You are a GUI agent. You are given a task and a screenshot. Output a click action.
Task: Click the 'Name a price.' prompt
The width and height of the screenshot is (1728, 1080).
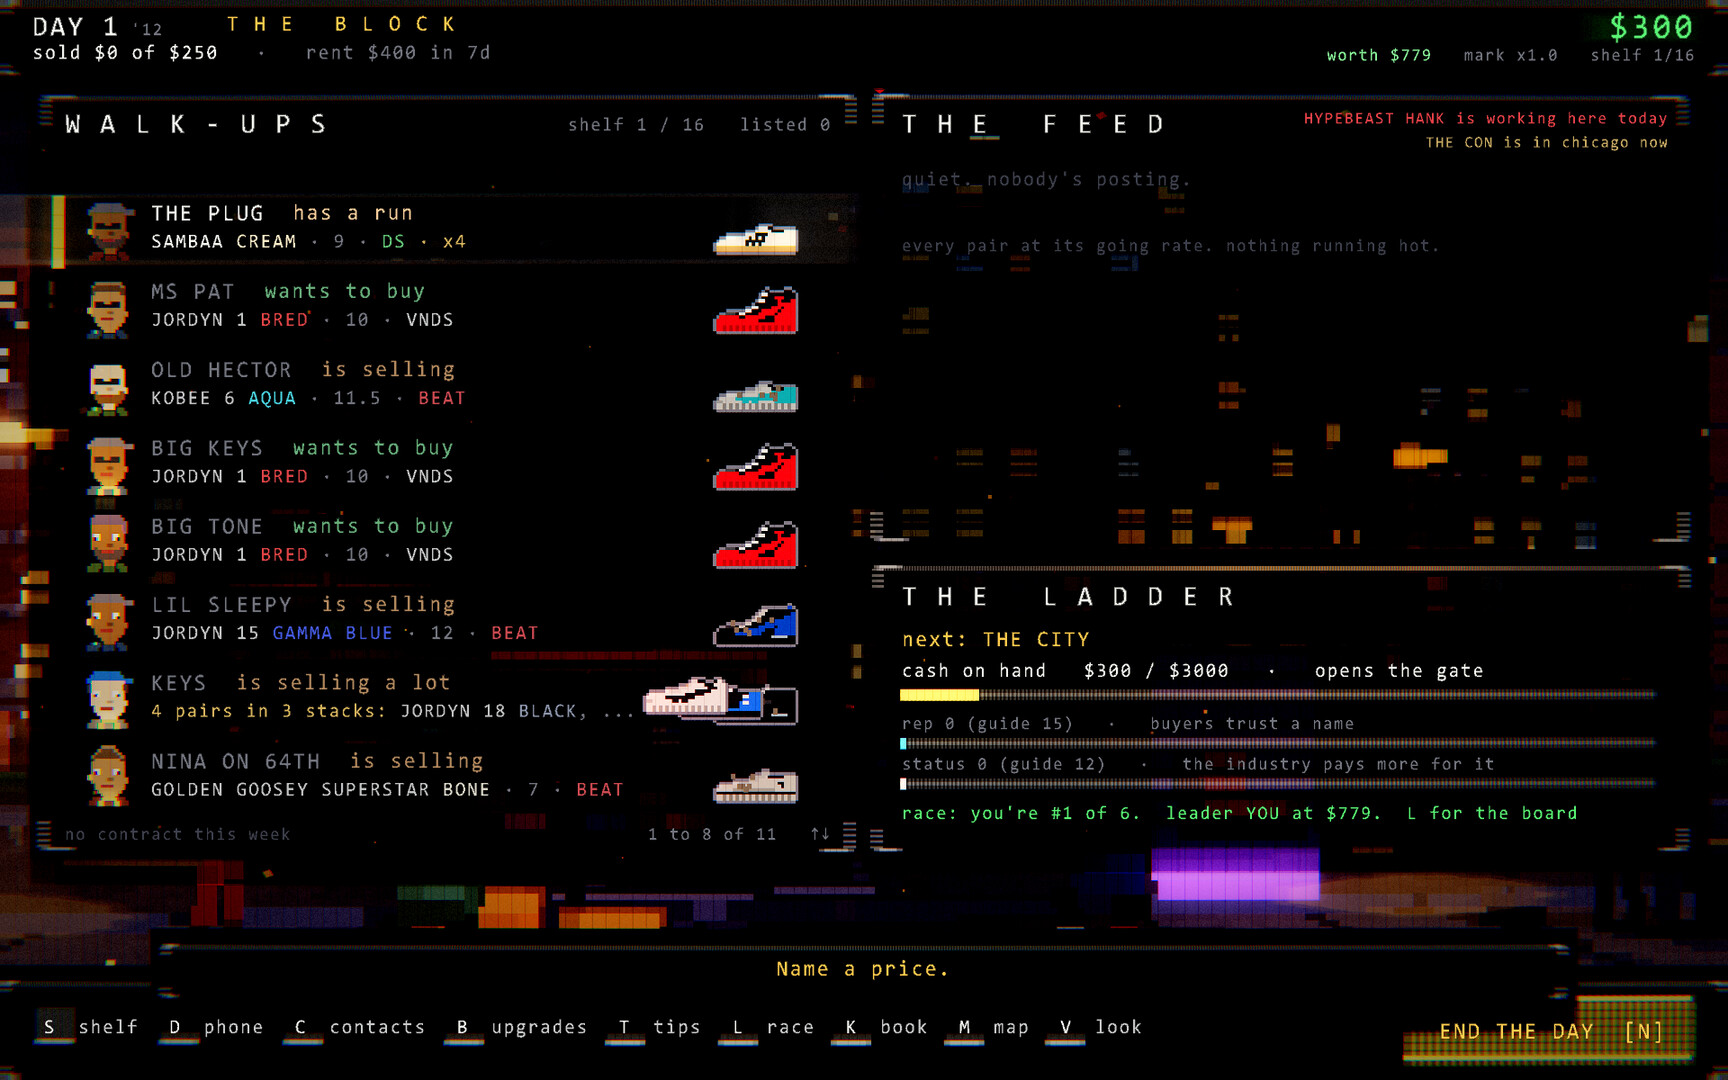(863, 968)
